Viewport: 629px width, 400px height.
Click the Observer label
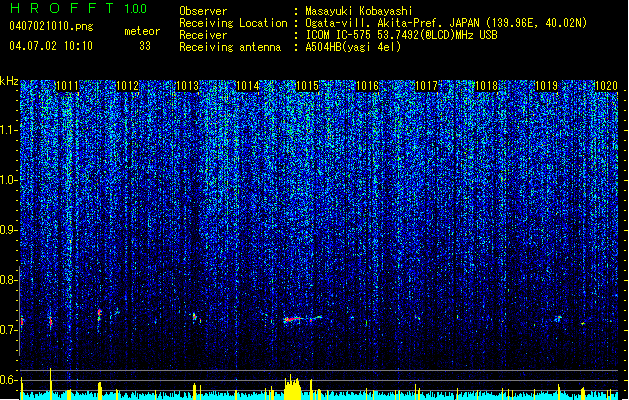pyautogui.click(x=203, y=11)
